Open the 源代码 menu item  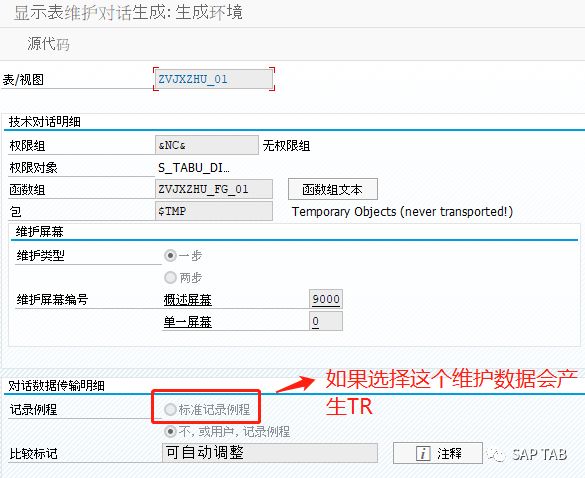(x=48, y=44)
